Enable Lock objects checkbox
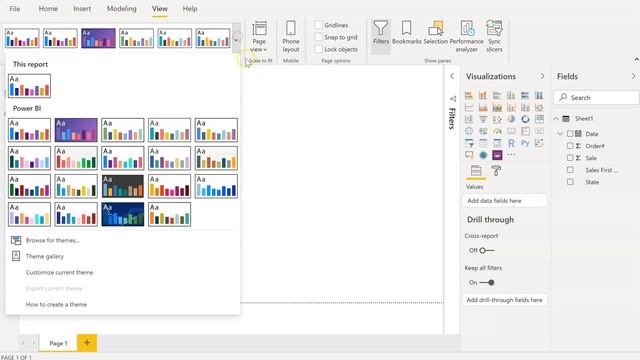 tap(318, 49)
